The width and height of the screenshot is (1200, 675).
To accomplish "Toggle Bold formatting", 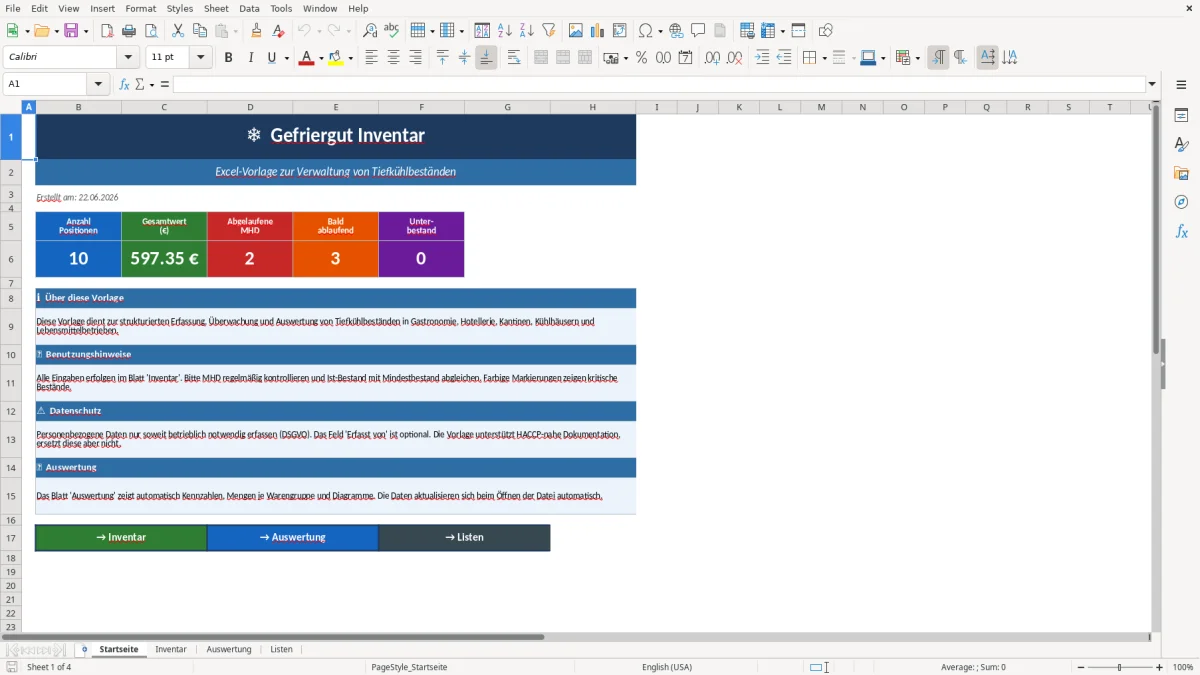I will point(229,58).
